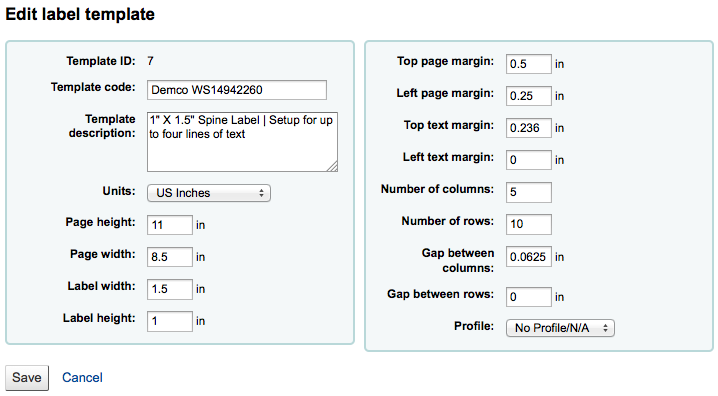Viewport: 718px width, 396px height.
Task: Click the Top text margin field
Action: coord(529,128)
